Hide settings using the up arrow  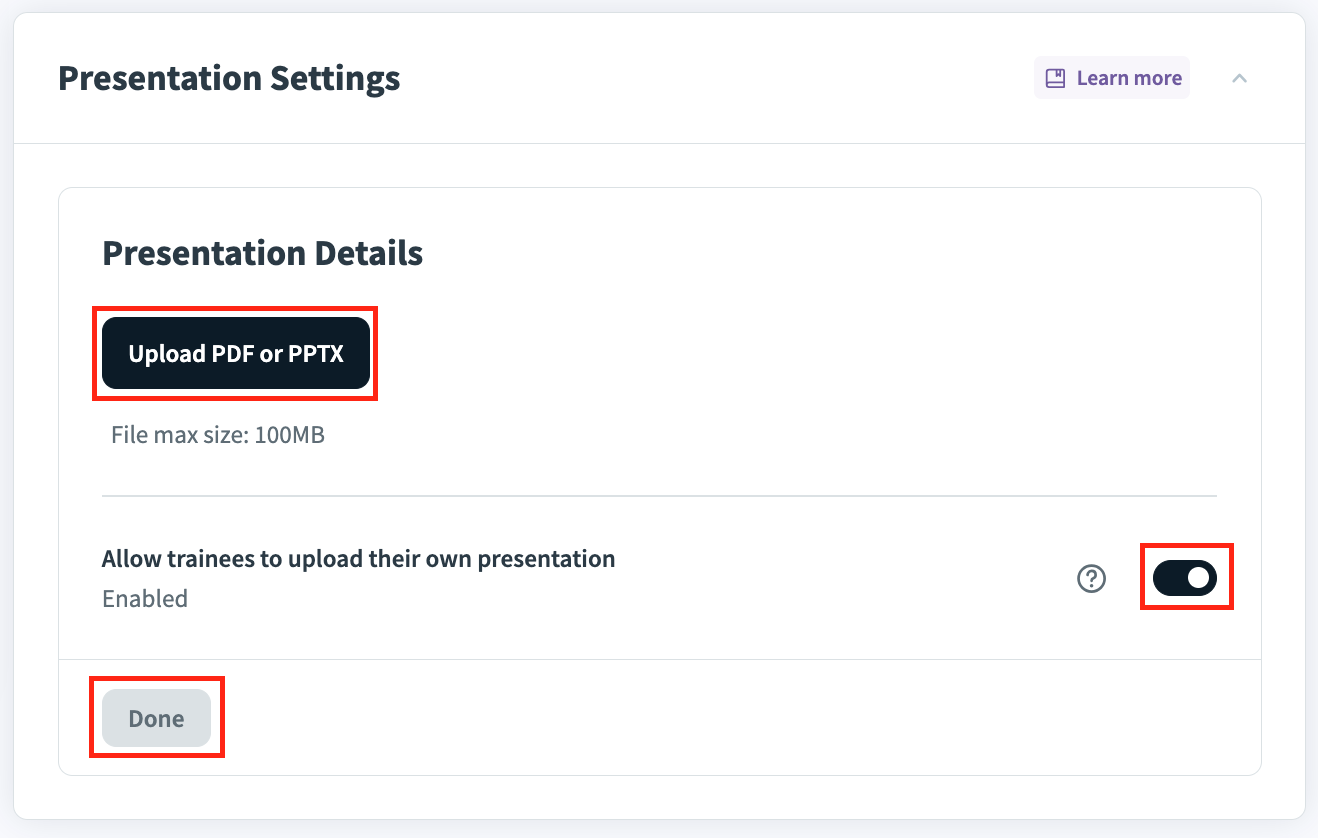1239,78
